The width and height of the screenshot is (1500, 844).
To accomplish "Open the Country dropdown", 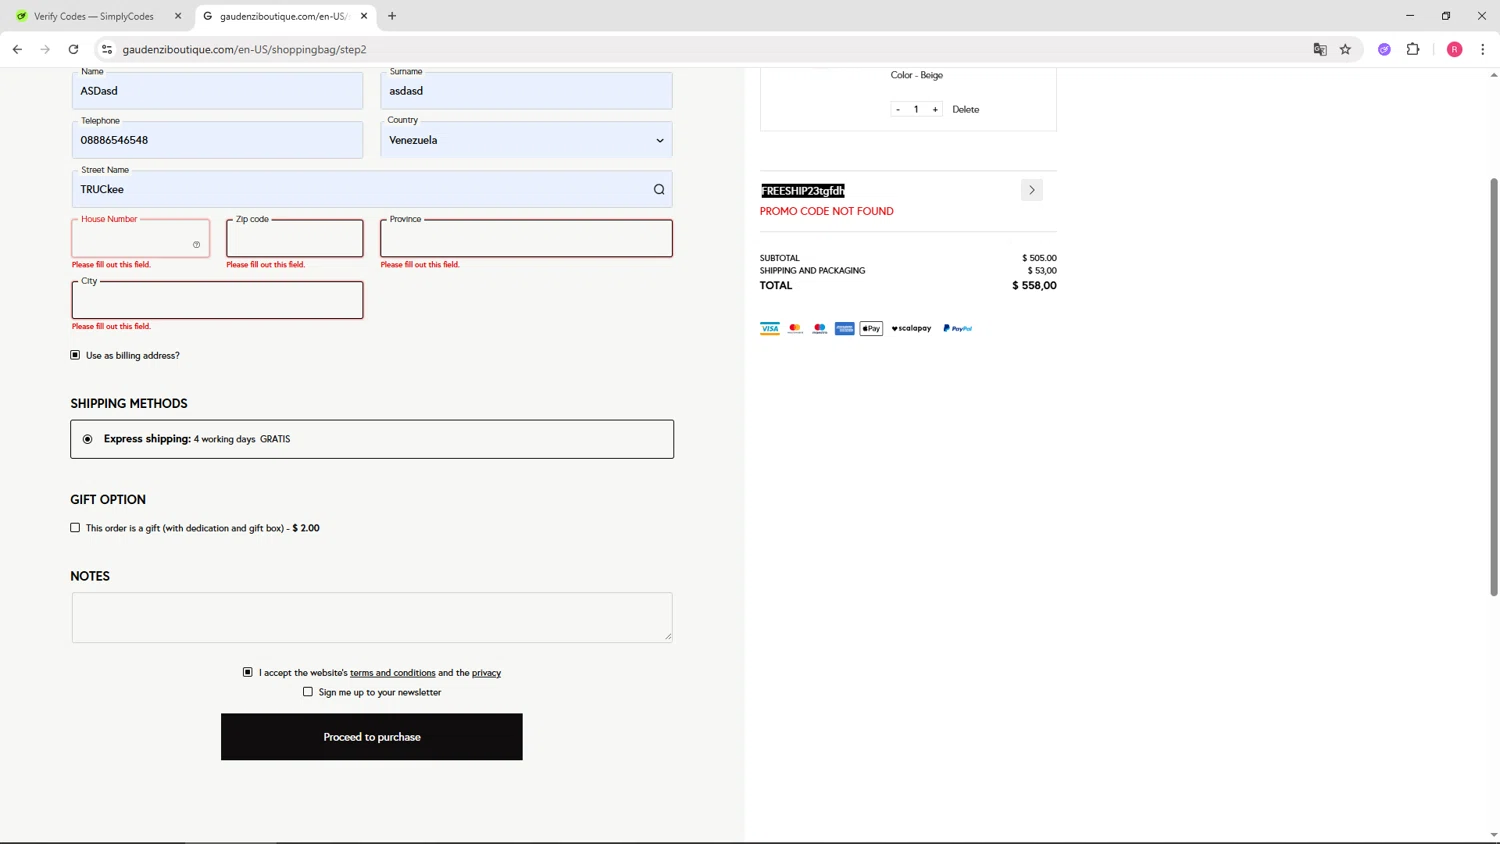I will pos(526,140).
